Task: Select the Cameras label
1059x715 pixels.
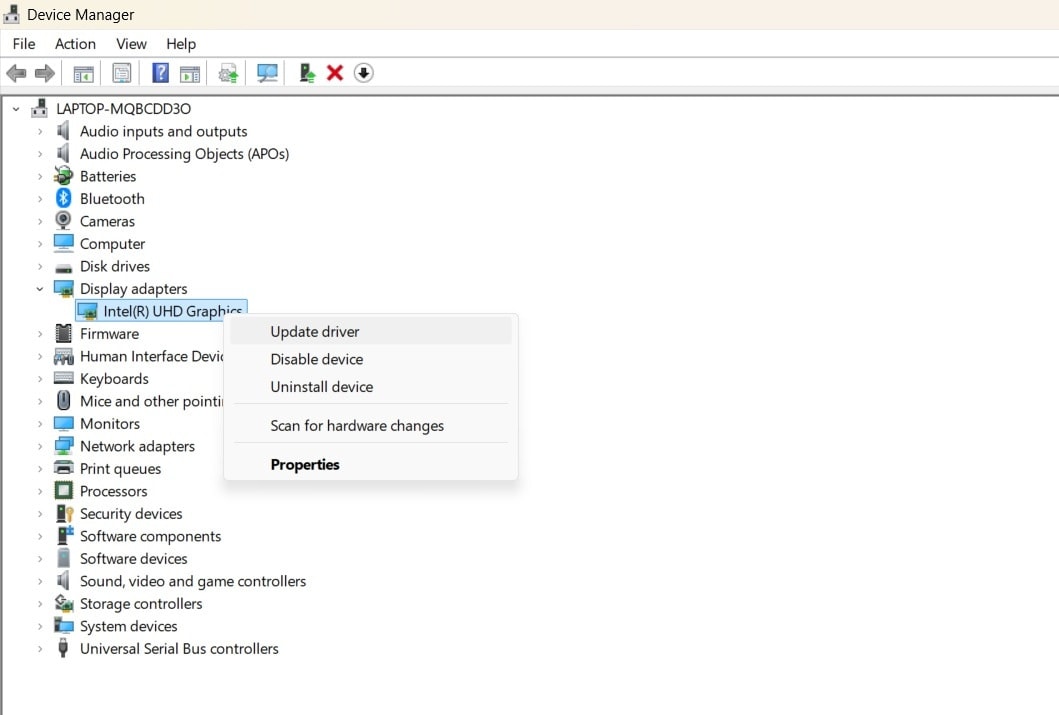Action: click(107, 221)
